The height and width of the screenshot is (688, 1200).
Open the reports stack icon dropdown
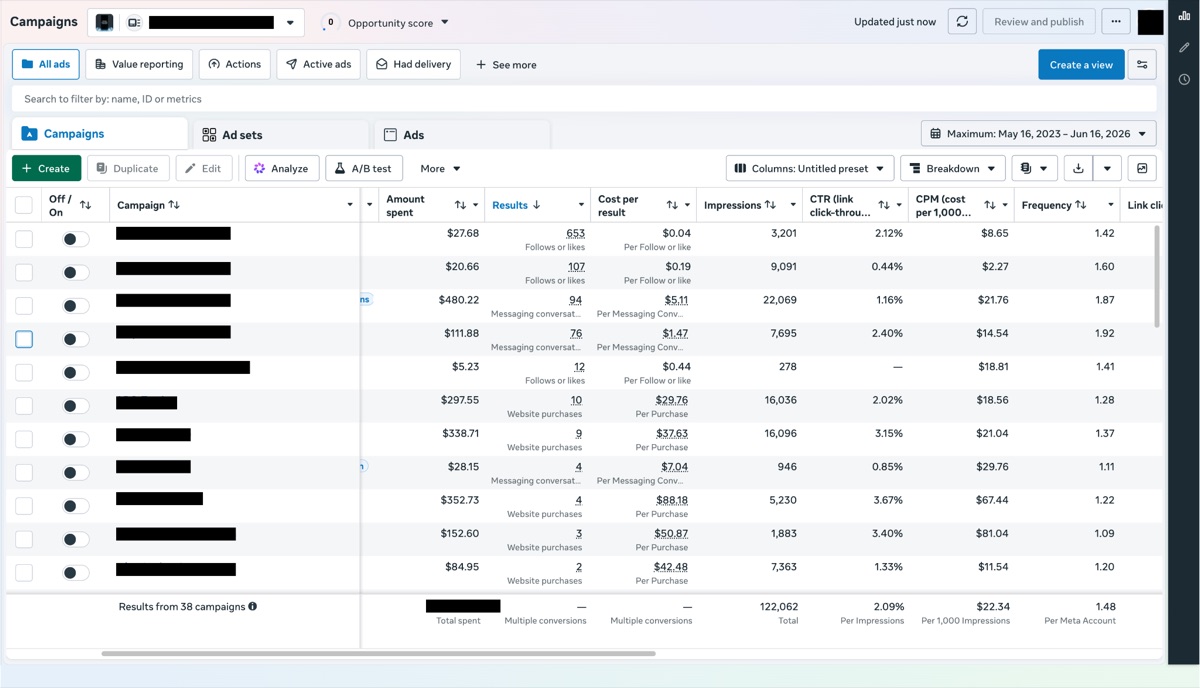1034,169
